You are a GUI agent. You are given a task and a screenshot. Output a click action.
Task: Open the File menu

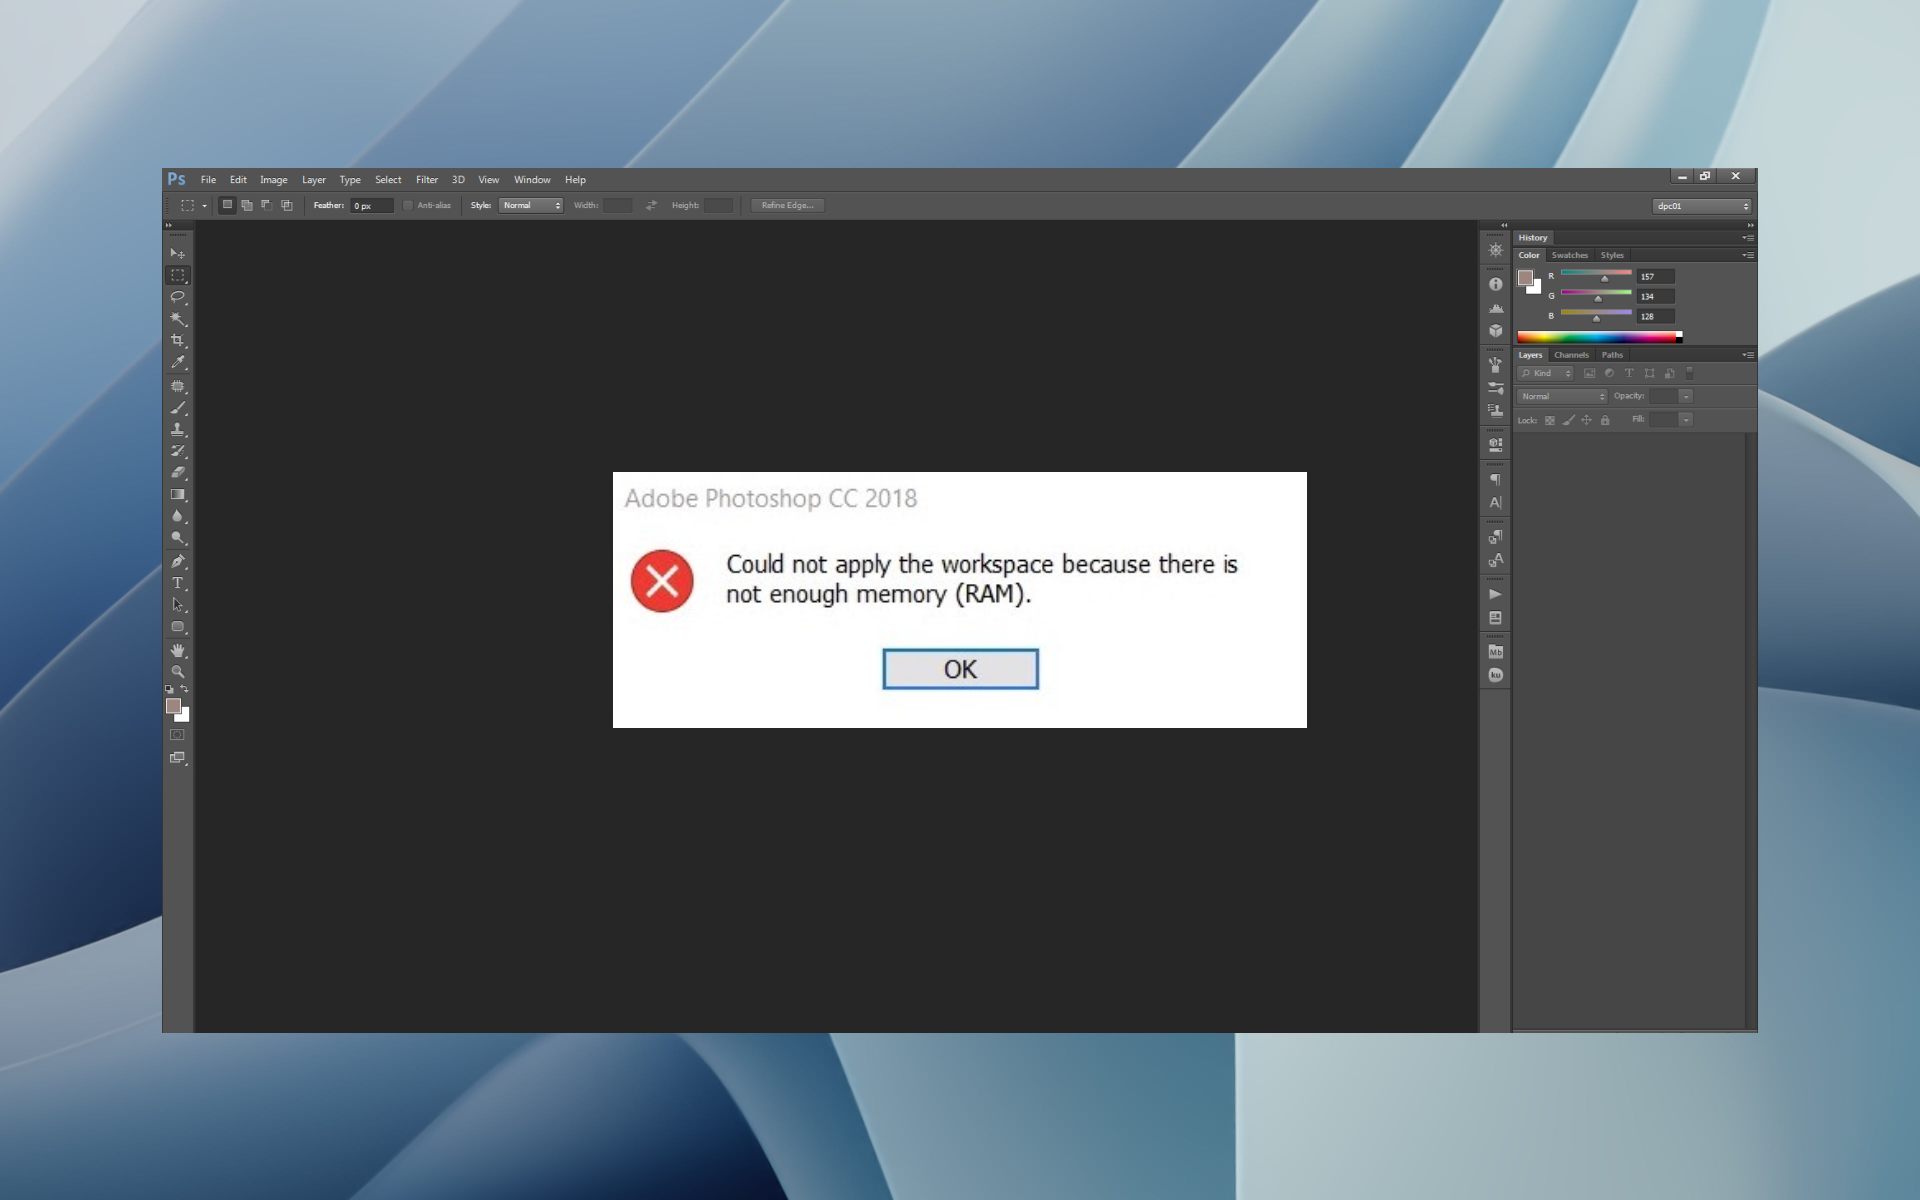(208, 180)
